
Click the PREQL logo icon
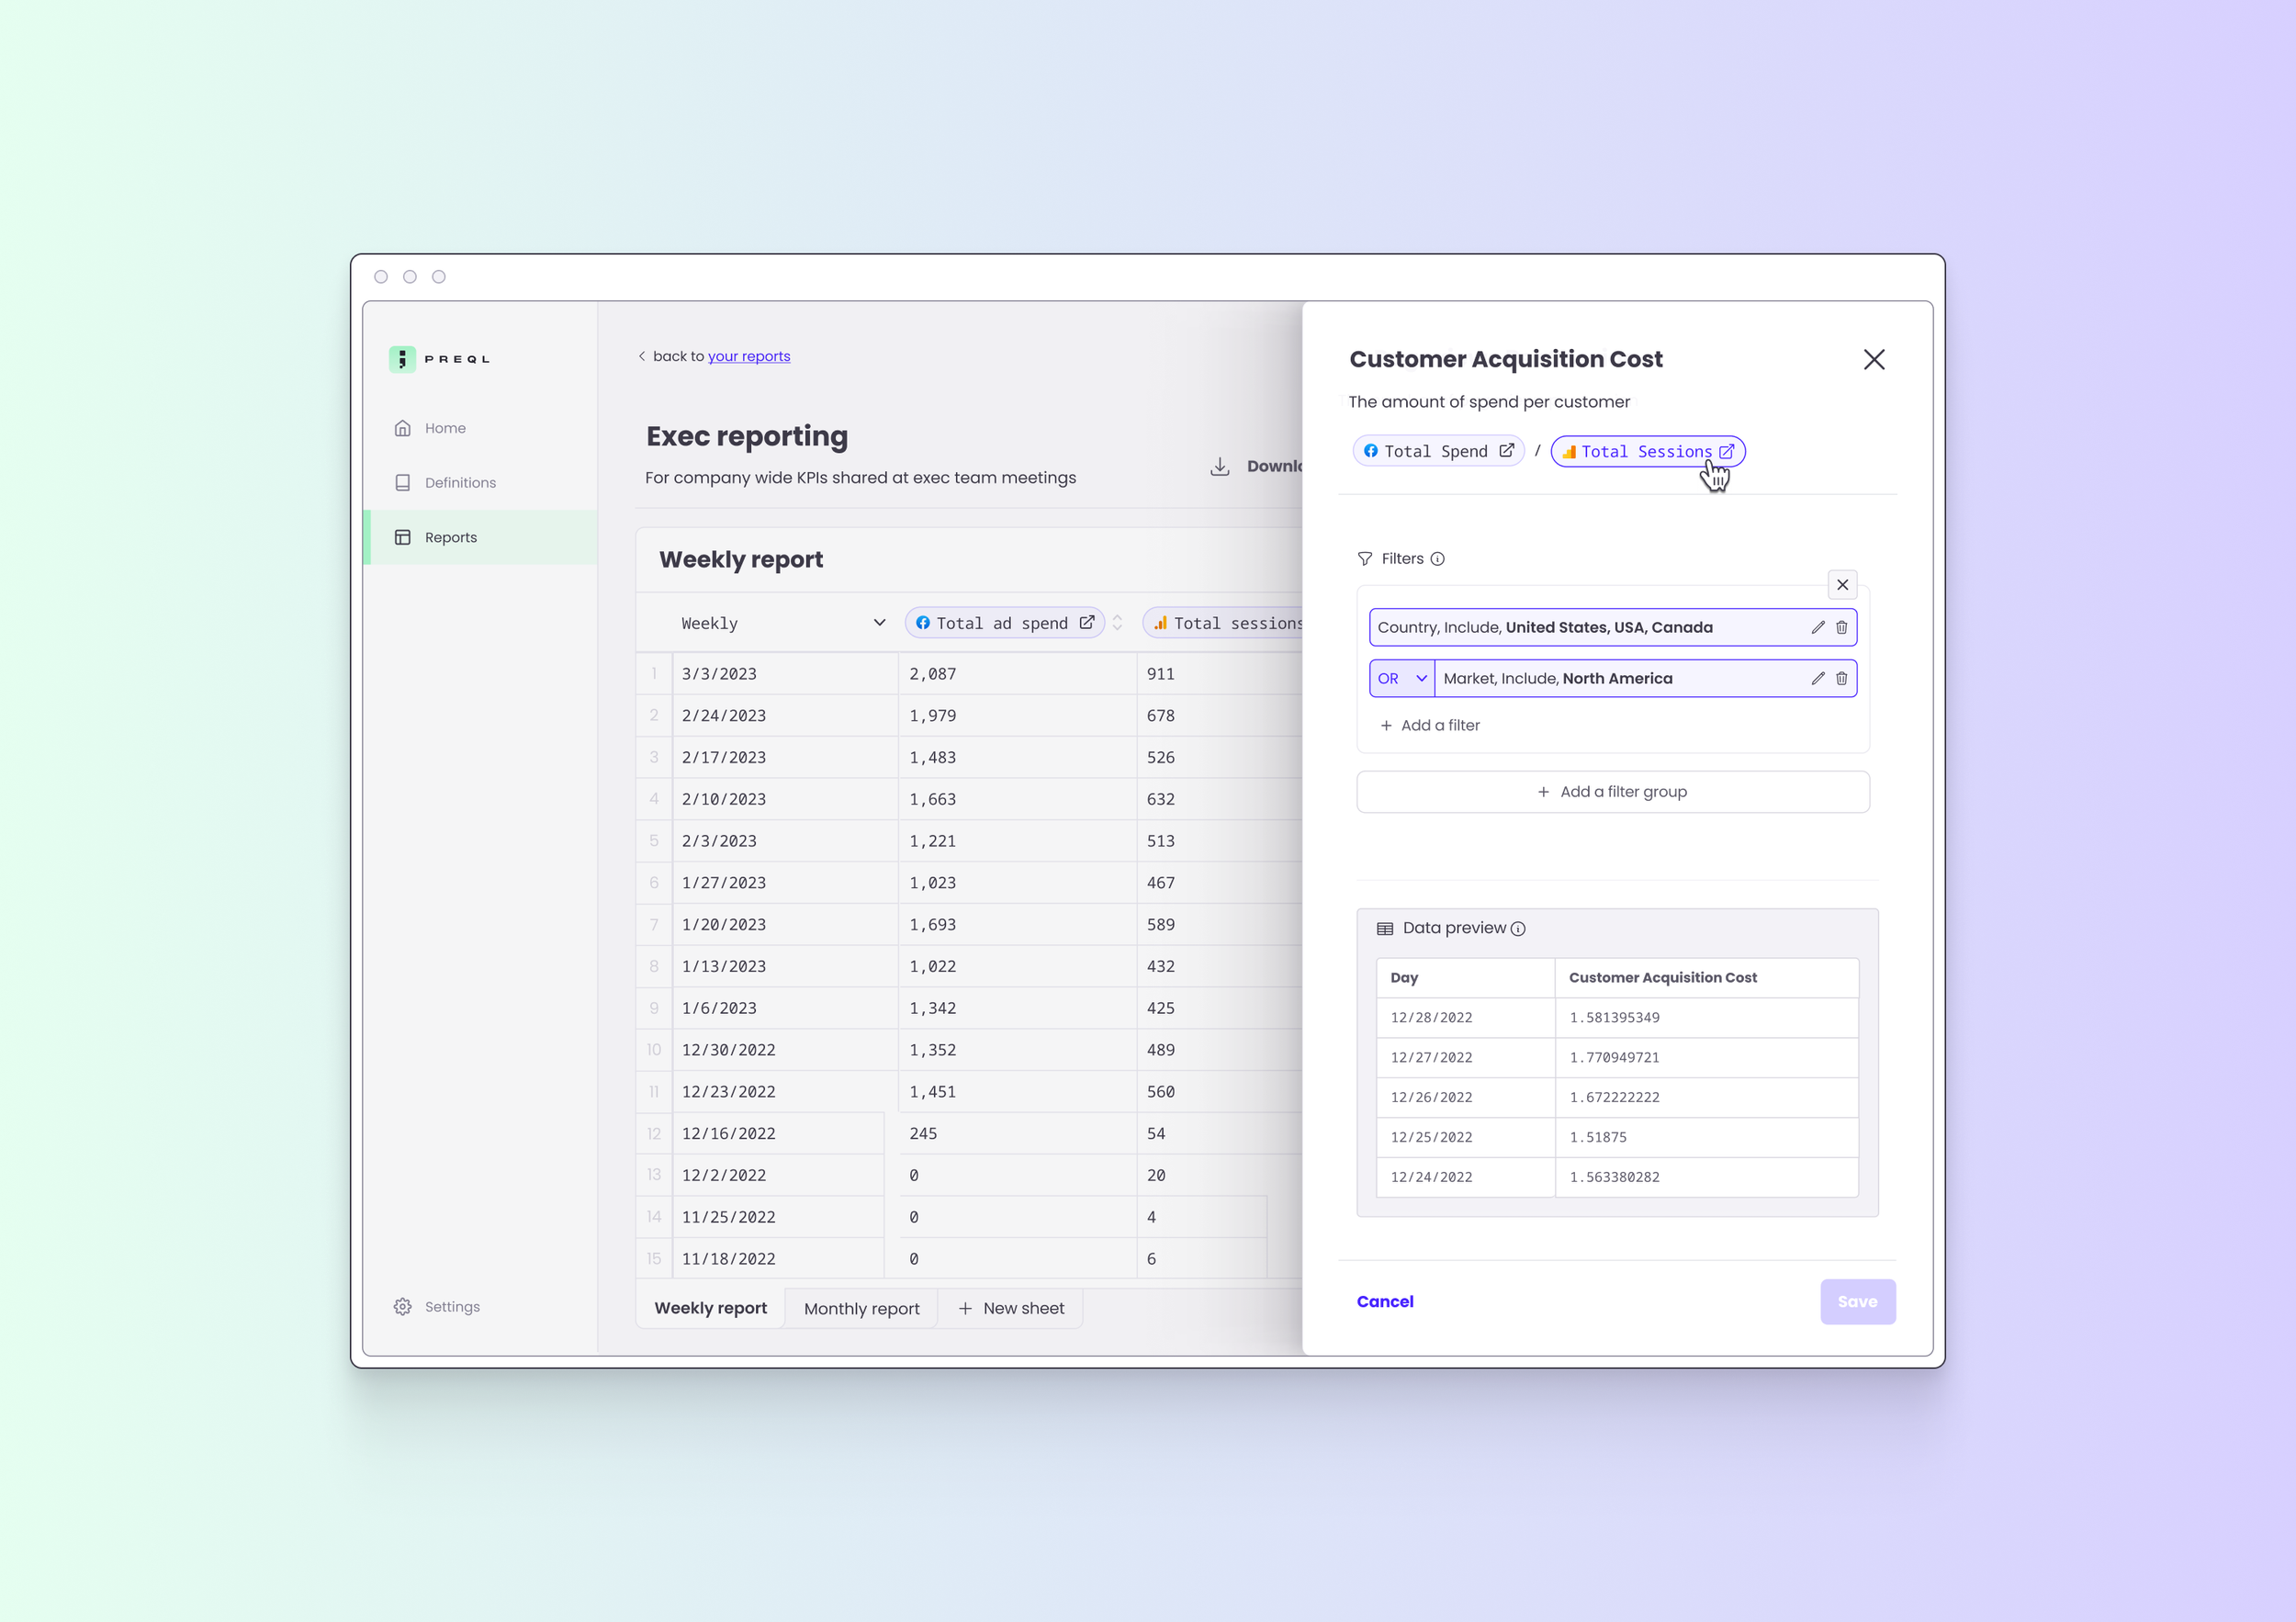(402, 359)
